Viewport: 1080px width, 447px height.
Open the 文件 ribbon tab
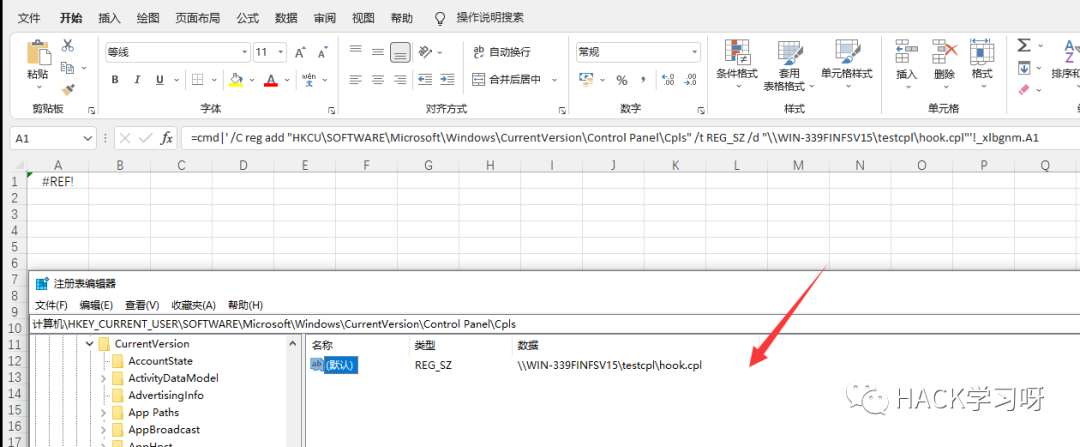(x=29, y=18)
